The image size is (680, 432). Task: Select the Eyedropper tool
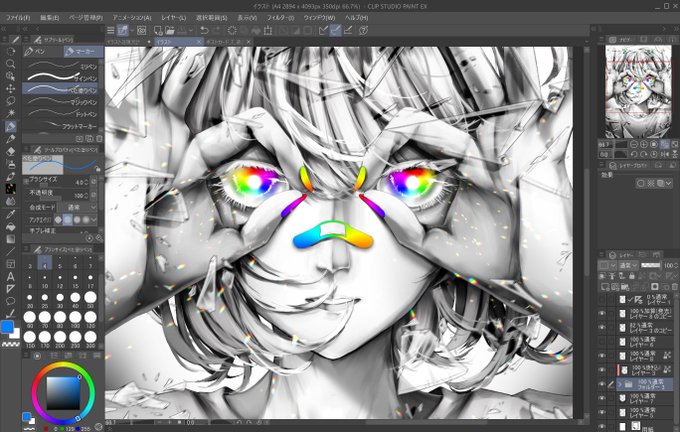(x=10, y=214)
